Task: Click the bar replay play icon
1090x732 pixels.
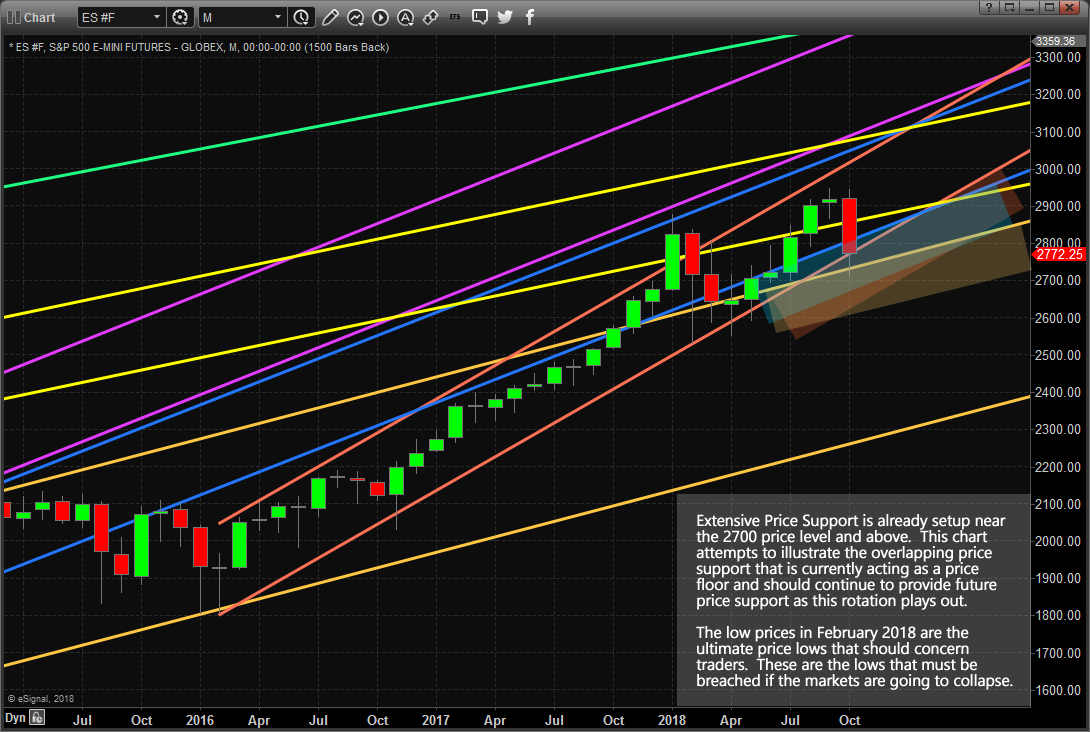Action: 380,17
